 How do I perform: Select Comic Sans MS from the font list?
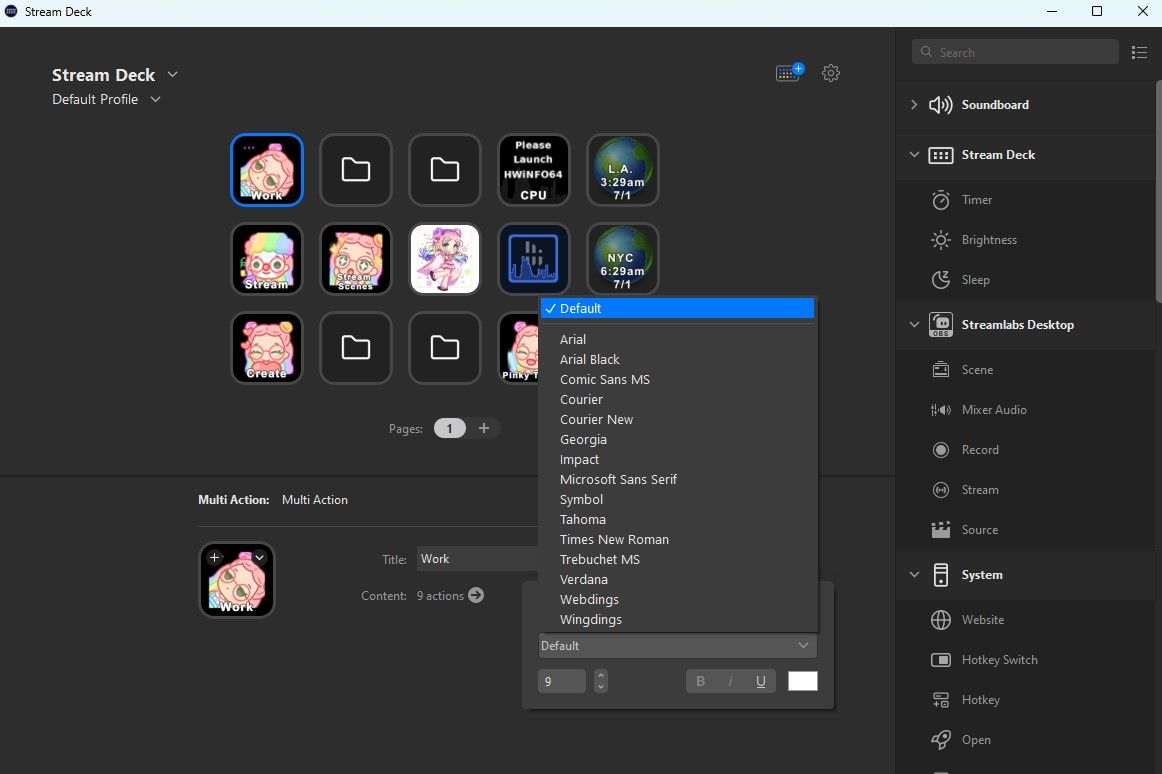click(605, 379)
